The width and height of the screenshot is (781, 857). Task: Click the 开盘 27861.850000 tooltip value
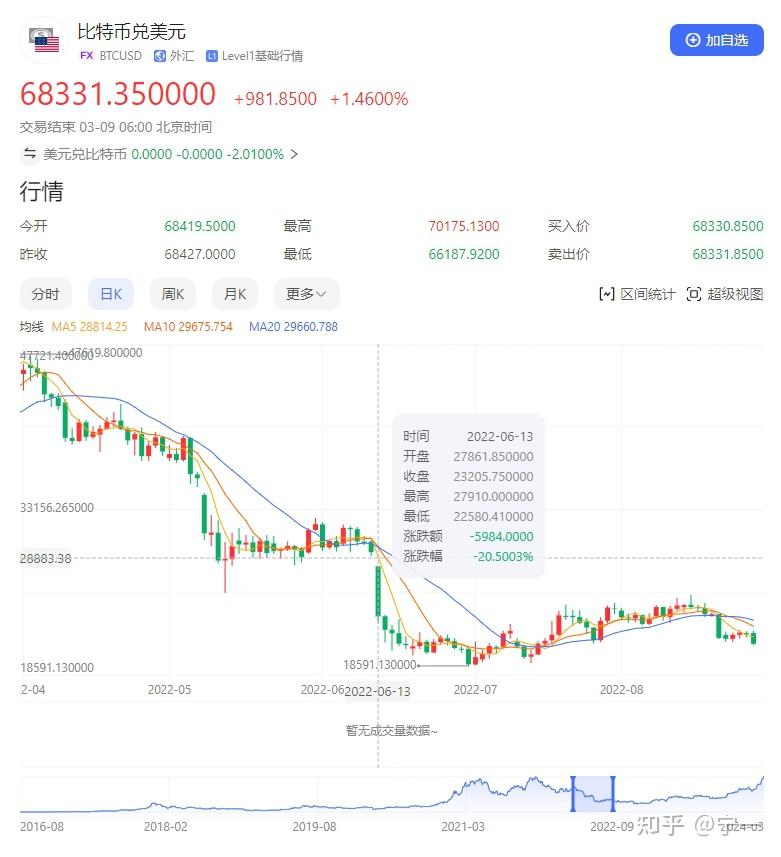tap(493, 456)
